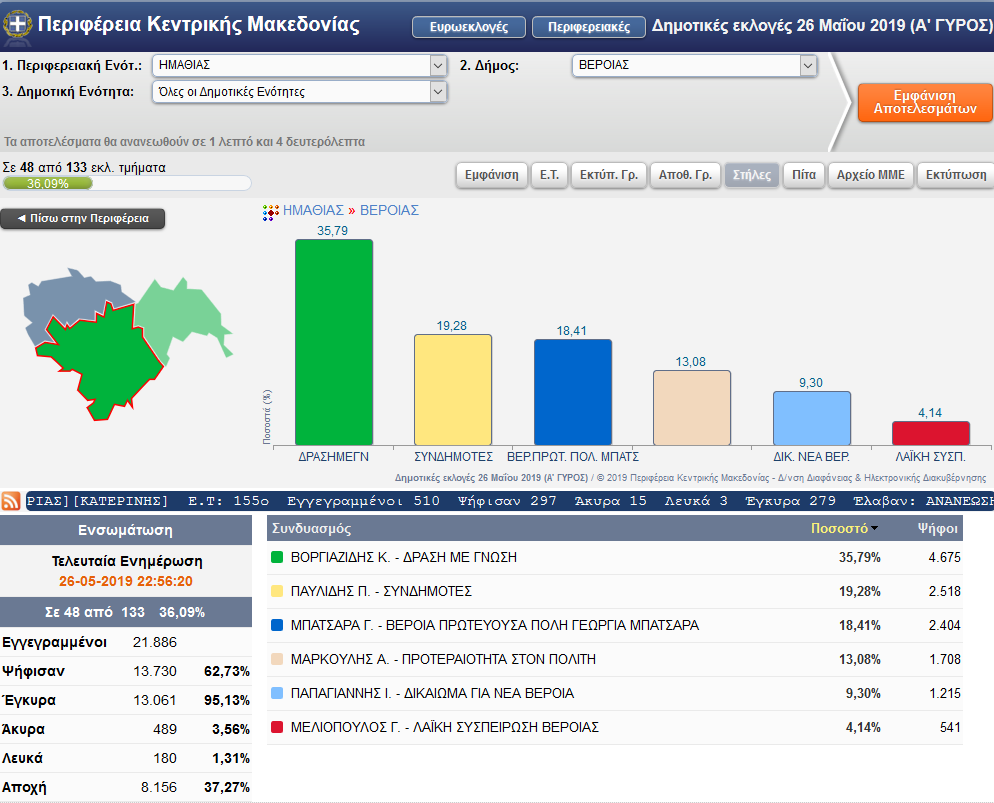The height and width of the screenshot is (803, 994).
Task: Toggle the Στήλες bar chart view
Action: (752, 175)
